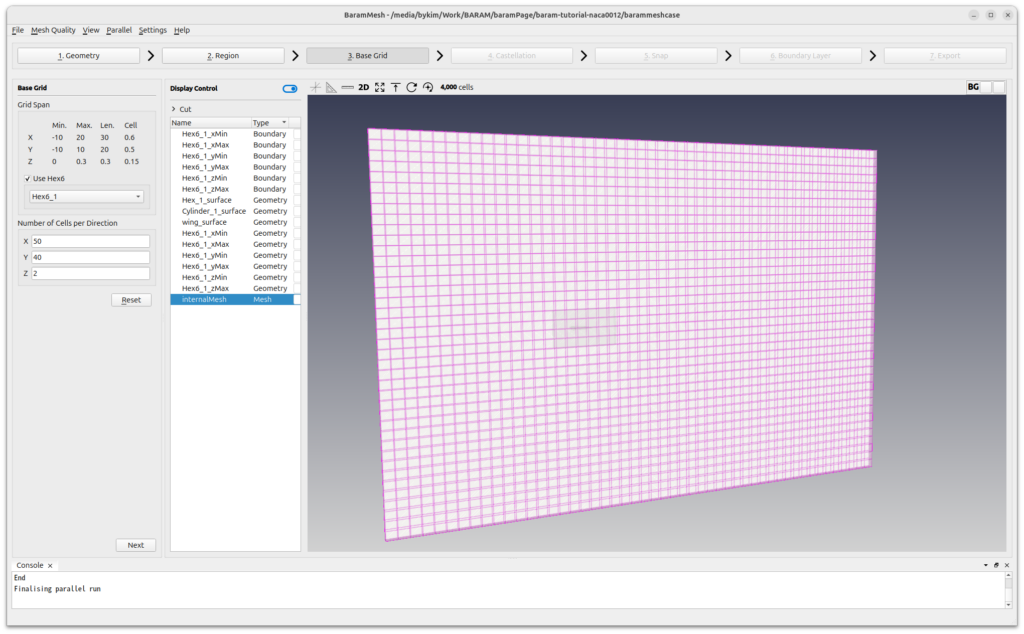Screen dimensions: 1024x634
Task: Click the Console scrollbar up arrow
Action: click(x=1008, y=576)
